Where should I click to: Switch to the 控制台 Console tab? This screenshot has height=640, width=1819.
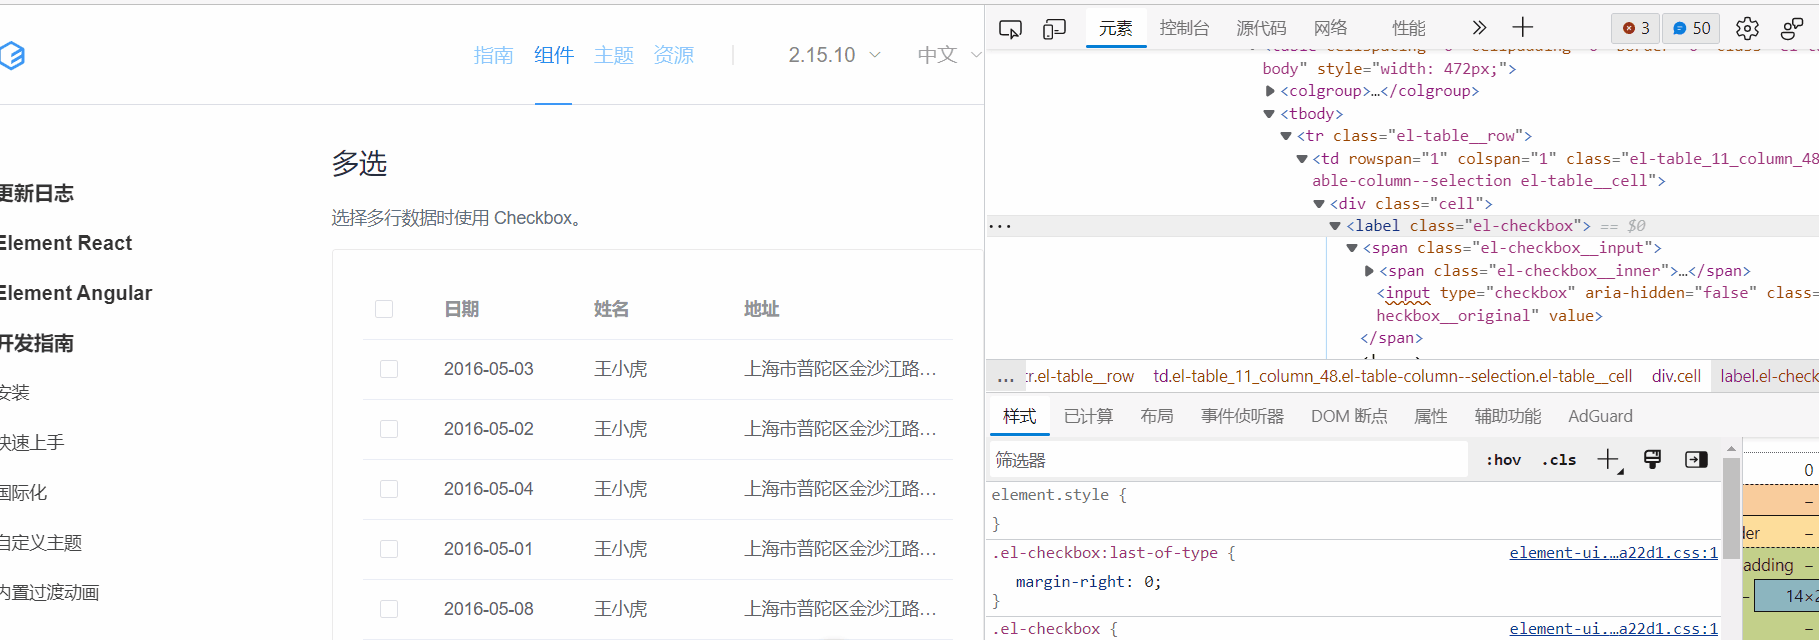(1184, 28)
